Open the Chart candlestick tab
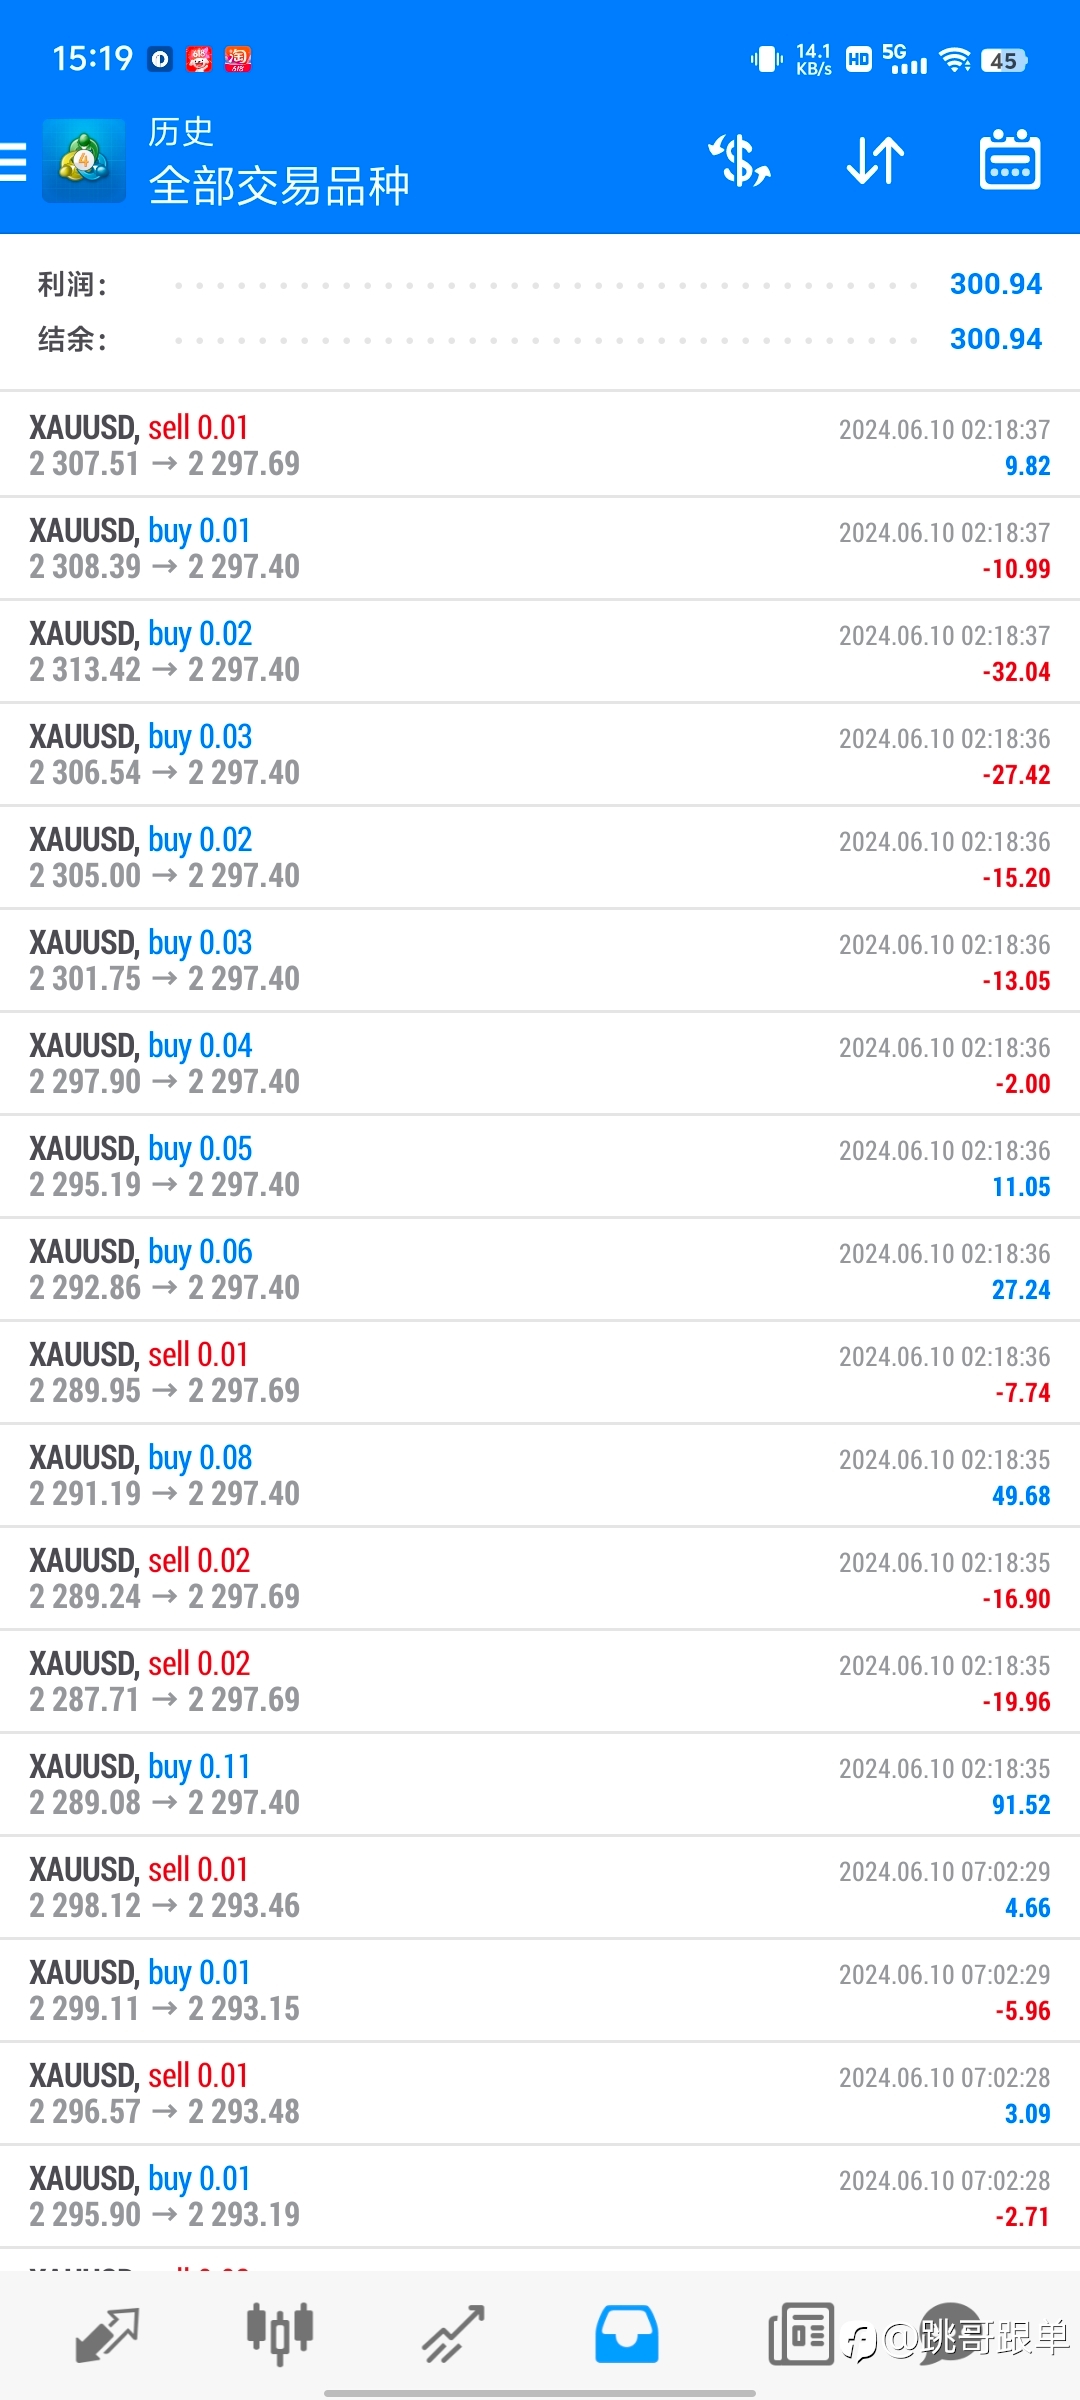Viewport: 1080px width, 2400px height. pyautogui.click(x=280, y=2333)
